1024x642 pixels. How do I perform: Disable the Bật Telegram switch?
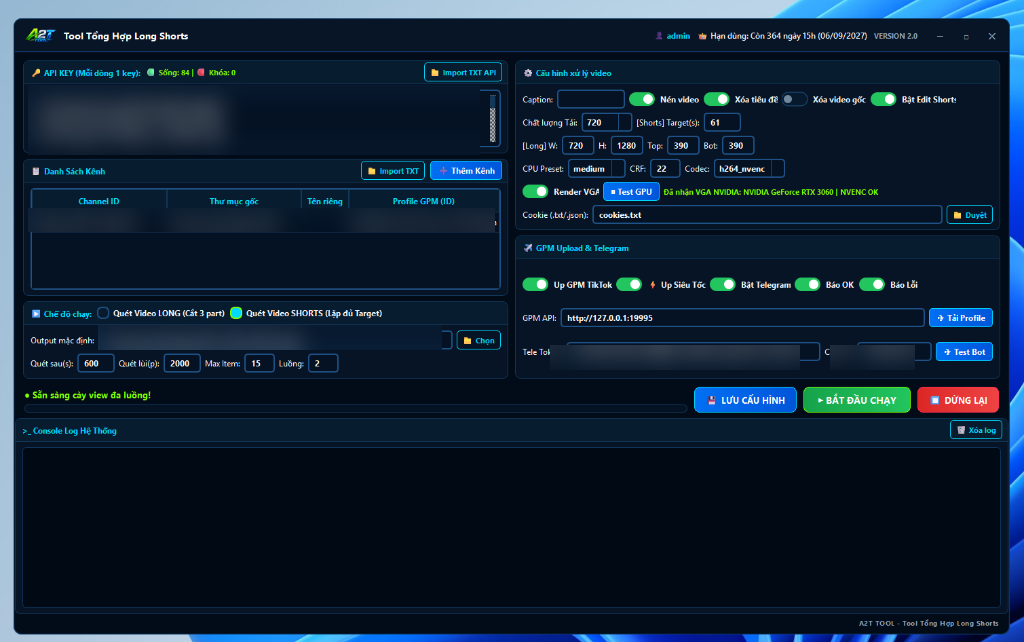pos(722,284)
